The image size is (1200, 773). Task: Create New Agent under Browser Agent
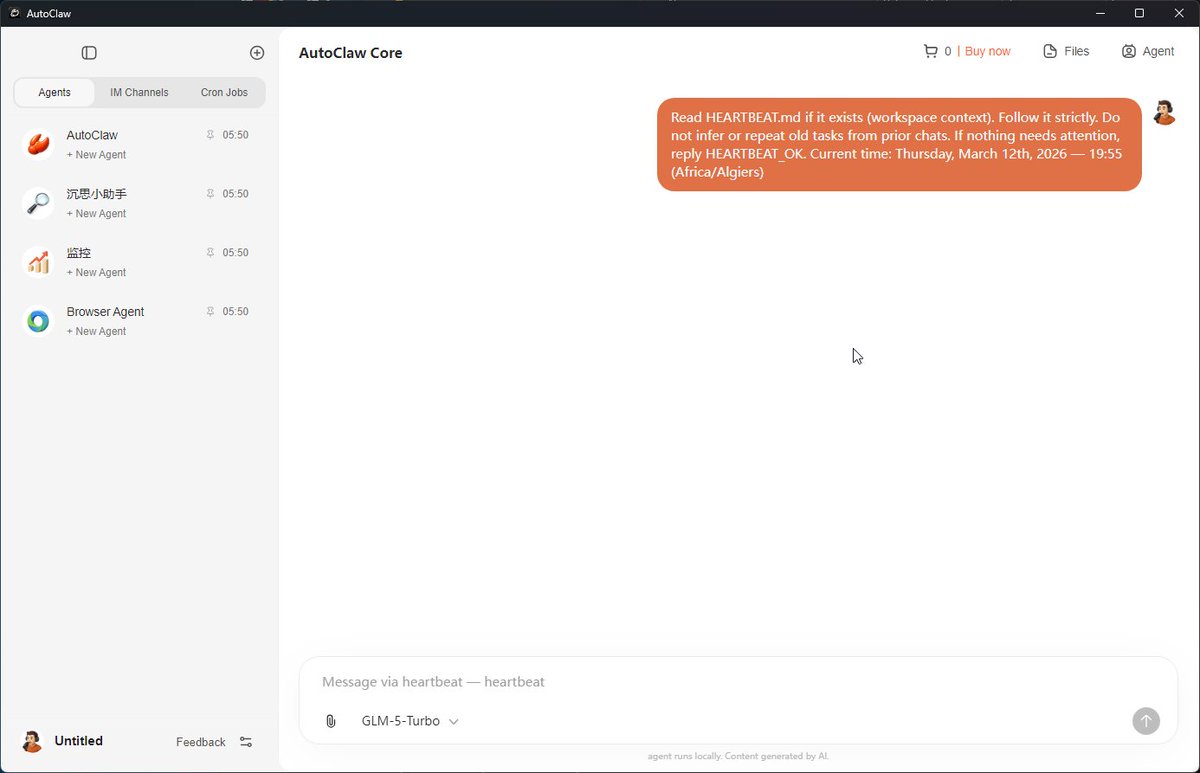(x=96, y=332)
